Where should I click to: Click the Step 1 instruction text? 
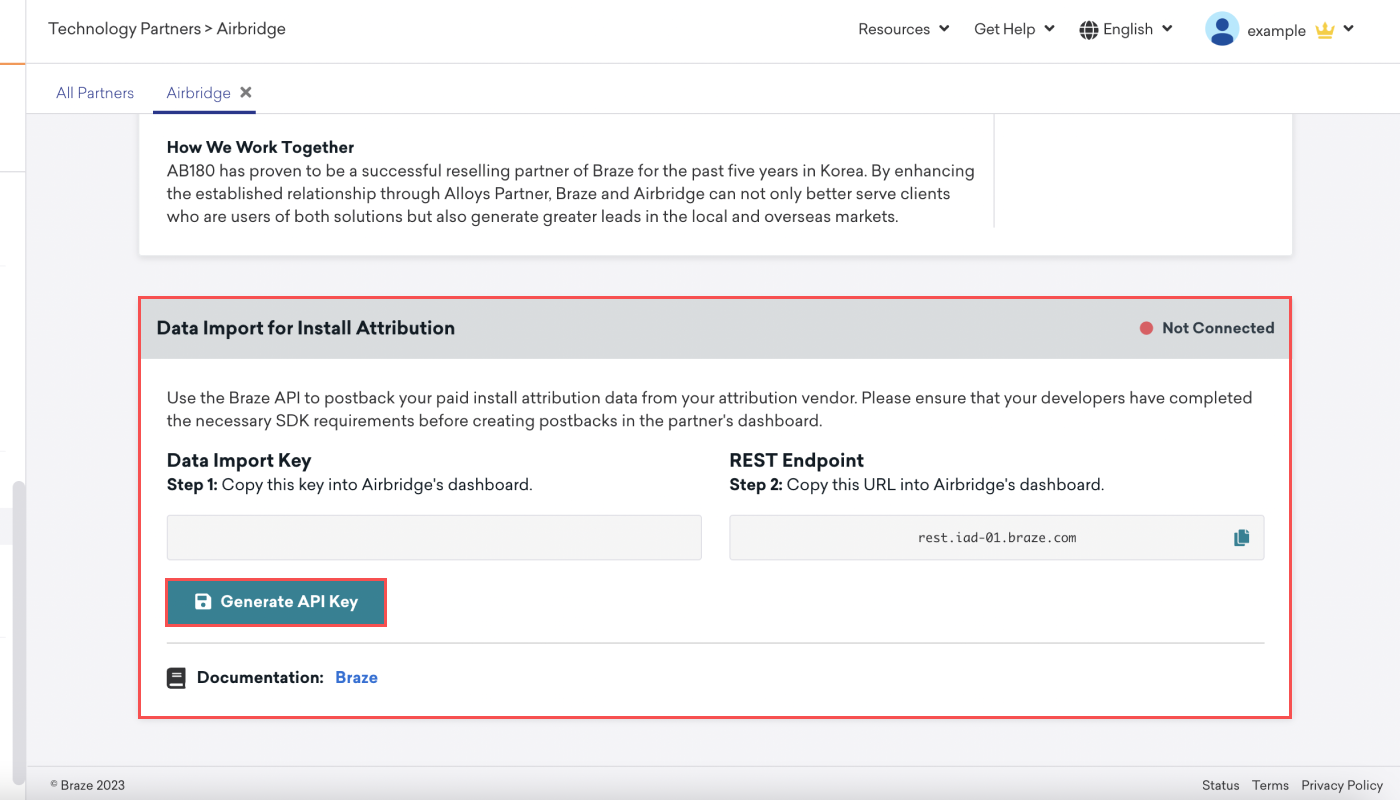coord(350,485)
